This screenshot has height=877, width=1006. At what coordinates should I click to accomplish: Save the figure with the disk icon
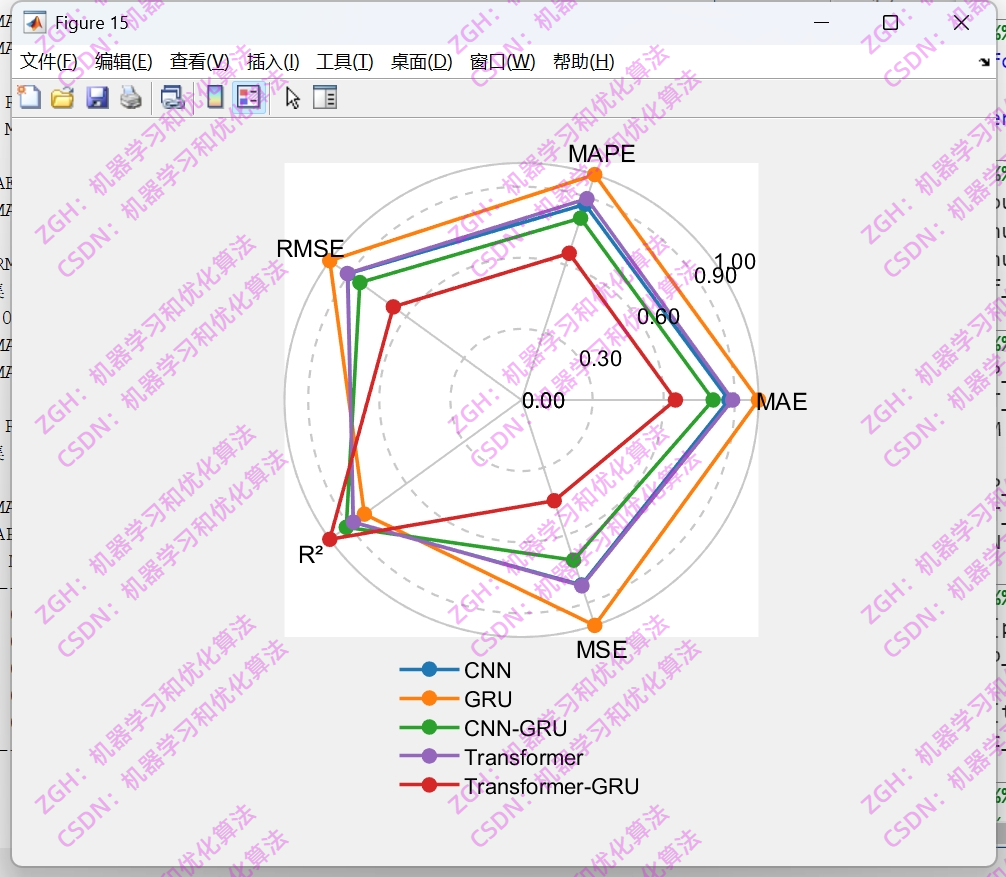click(x=97, y=98)
